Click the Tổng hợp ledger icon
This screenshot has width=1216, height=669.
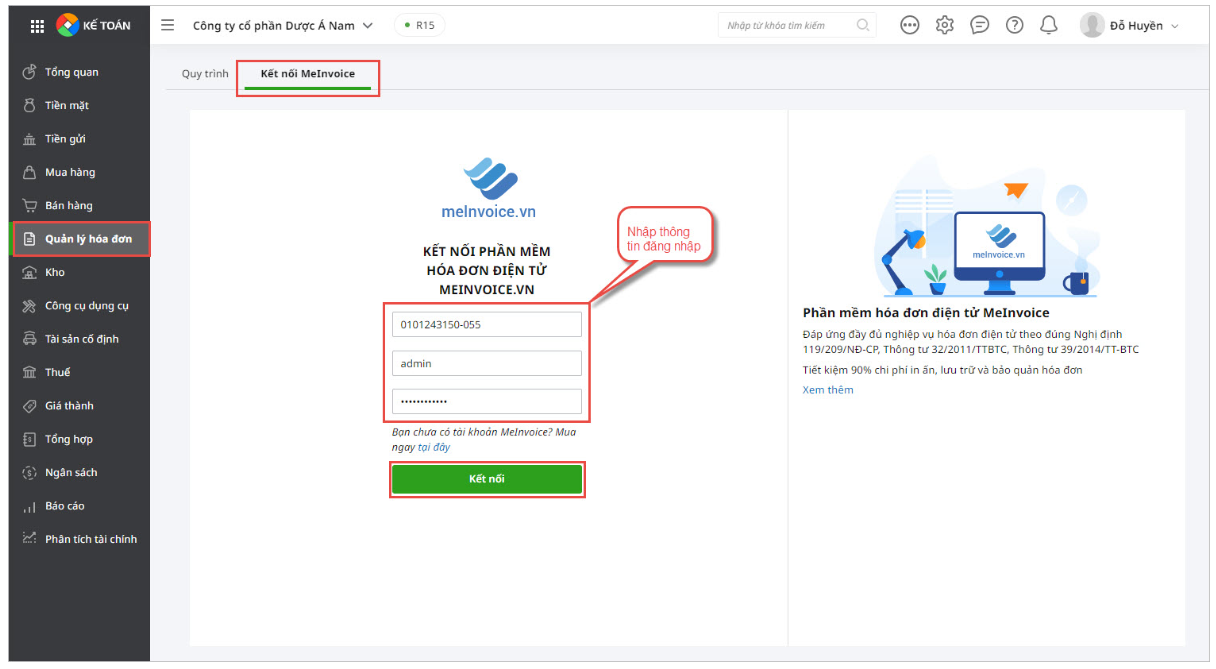(x=29, y=439)
